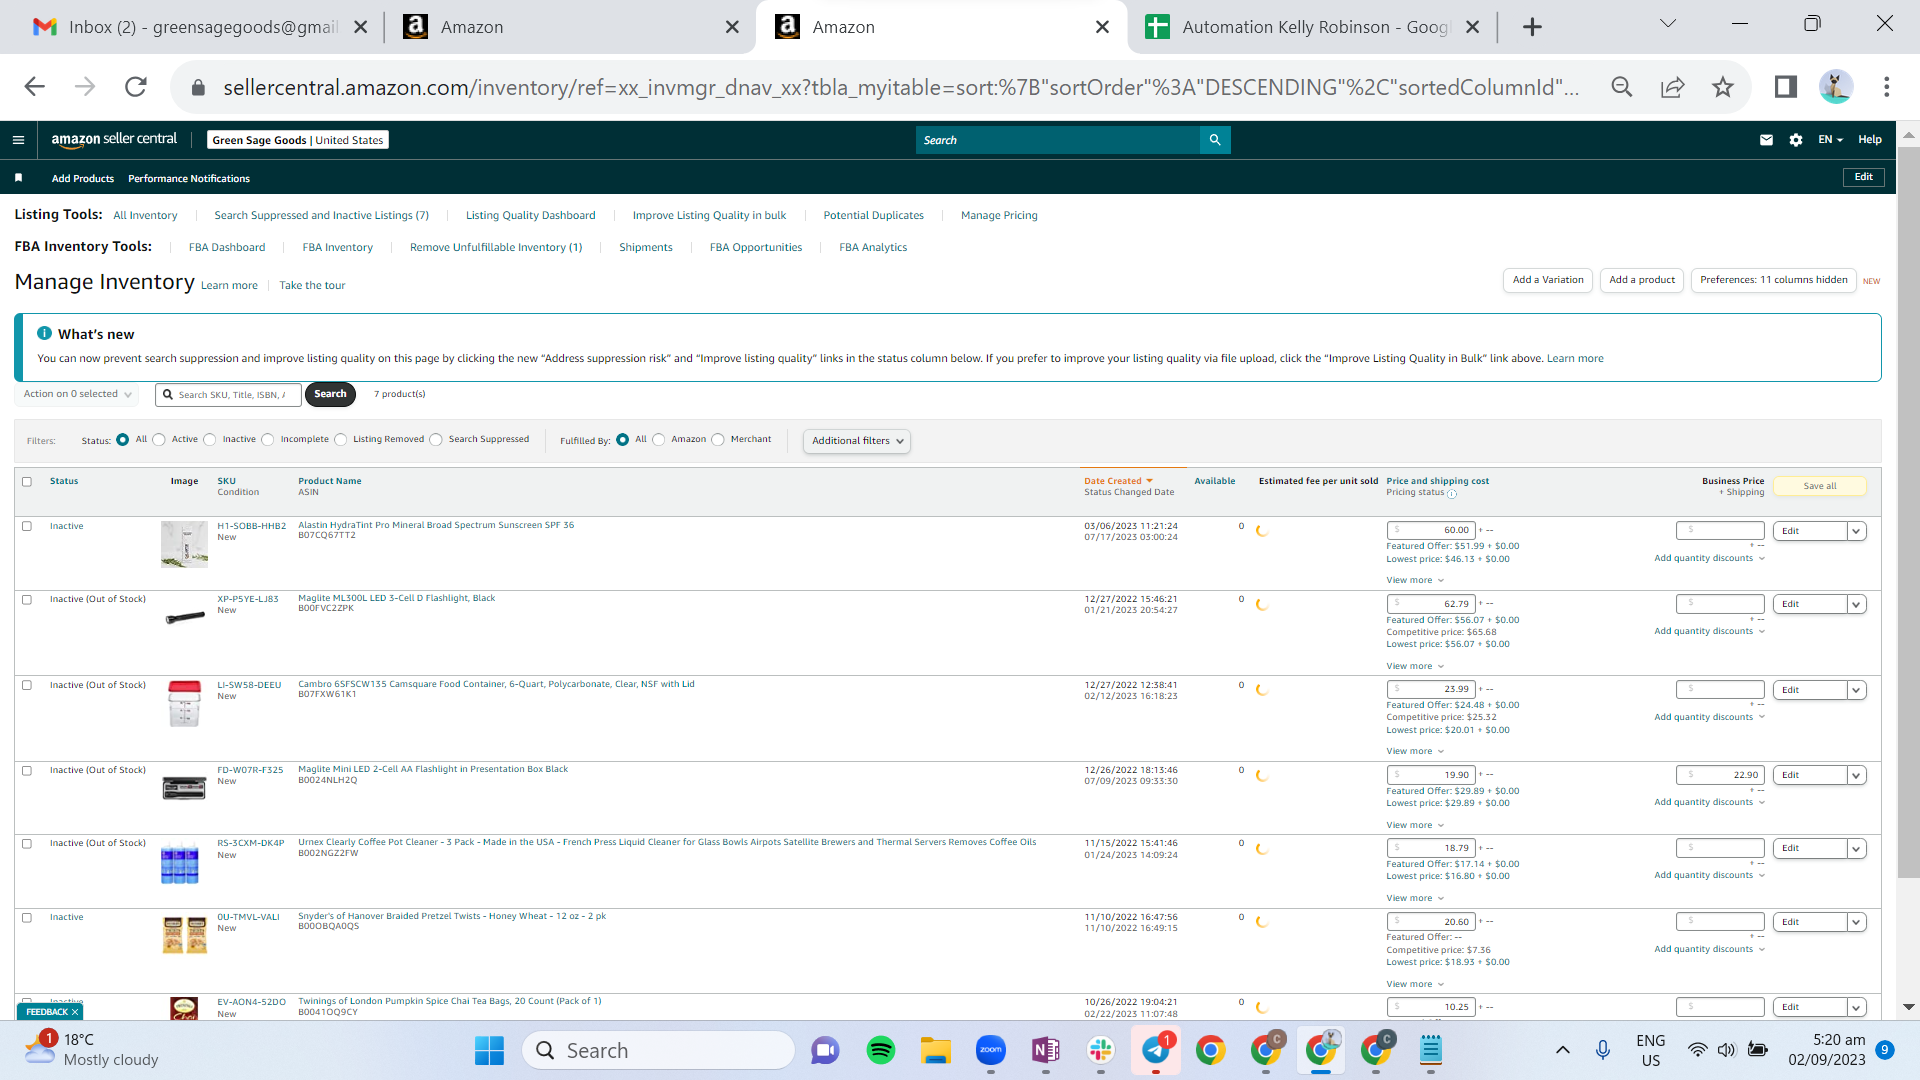The height and width of the screenshot is (1080, 1920).
Task: Click the SKU, Title, ISBN search field
Action: click(229, 395)
